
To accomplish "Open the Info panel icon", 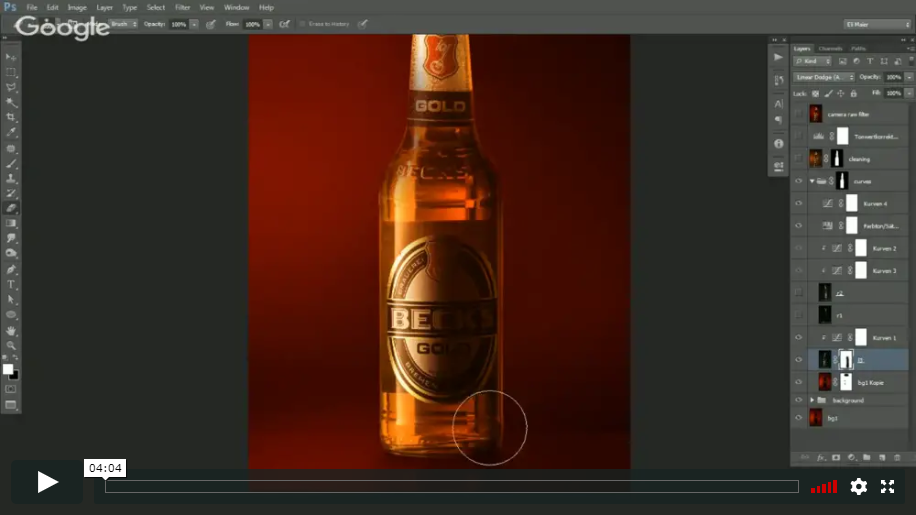I will pyautogui.click(x=778, y=144).
